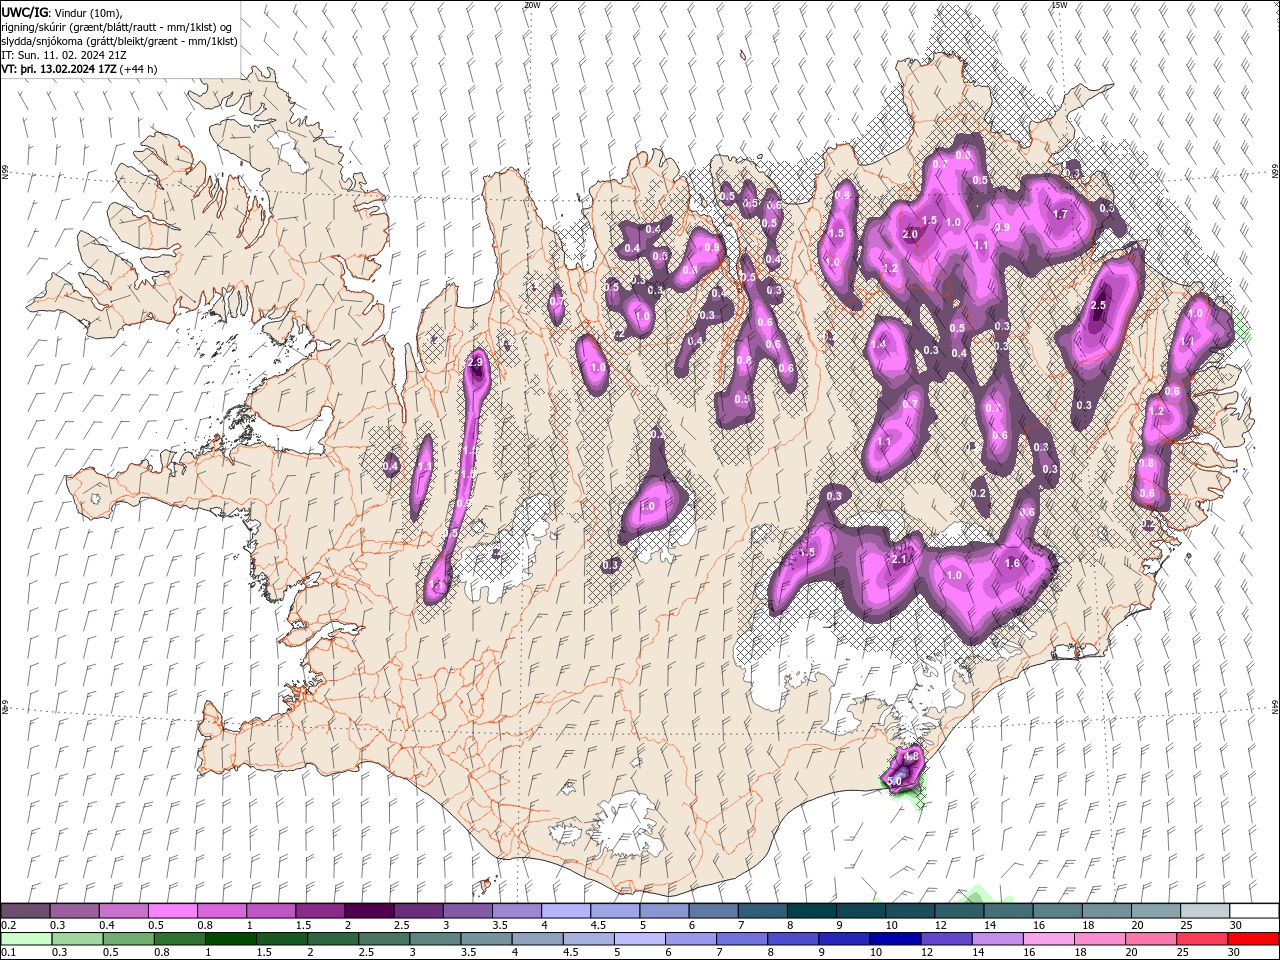Click the UWC/IG Vindur (10m) title line

[60, 12]
